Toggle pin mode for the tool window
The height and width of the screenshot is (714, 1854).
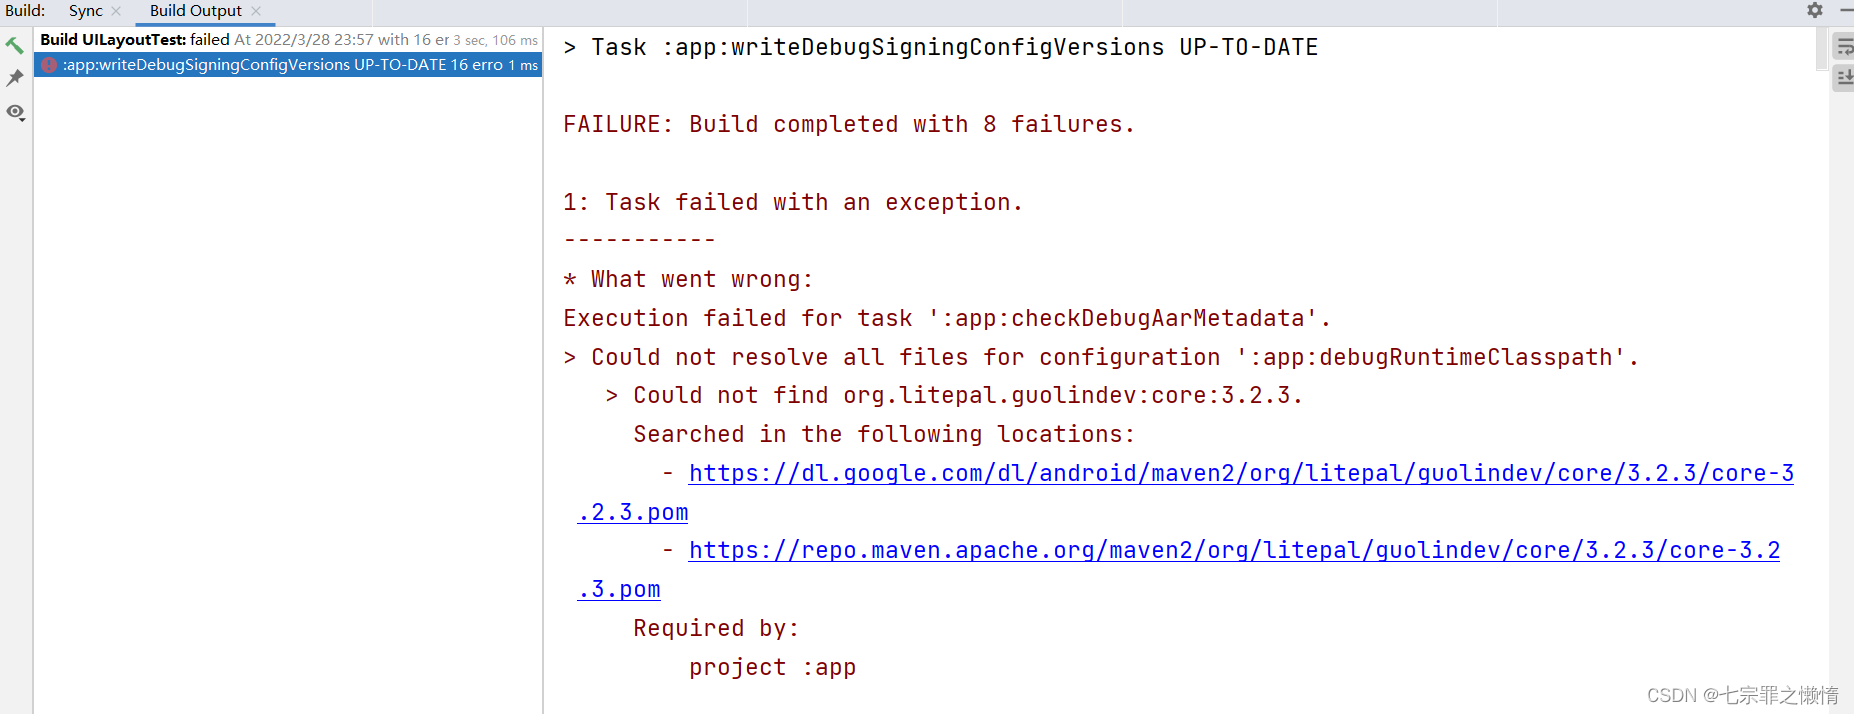tap(15, 78)
